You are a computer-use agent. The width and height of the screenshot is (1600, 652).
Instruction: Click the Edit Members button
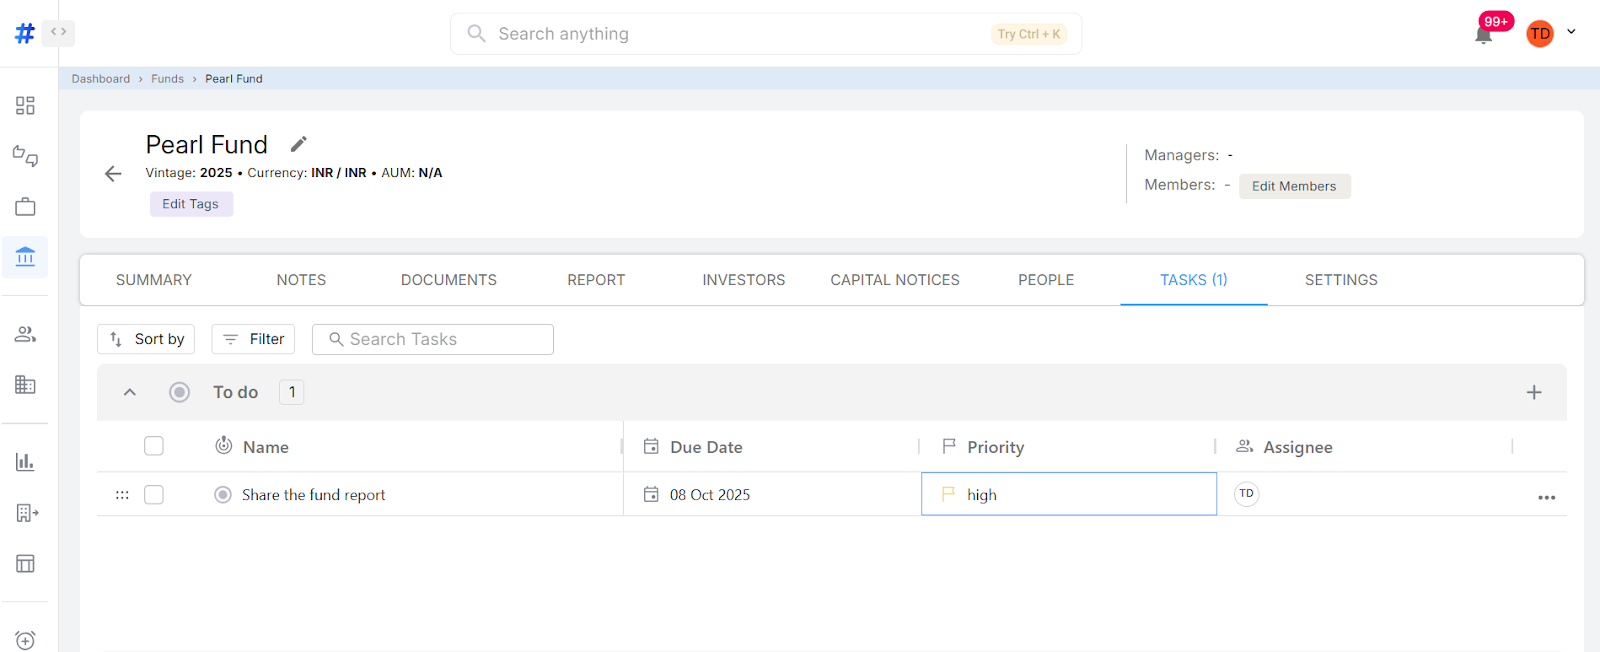click(x=1294, y=186)
